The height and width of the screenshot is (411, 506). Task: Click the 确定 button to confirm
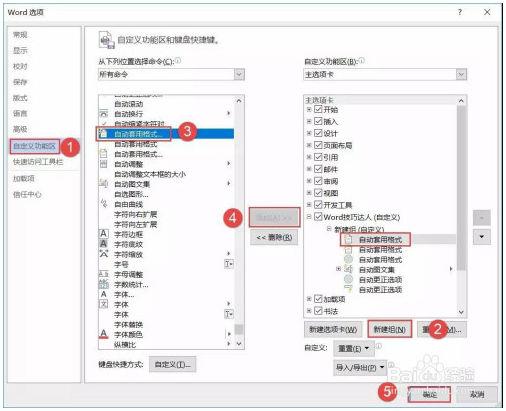429,395
